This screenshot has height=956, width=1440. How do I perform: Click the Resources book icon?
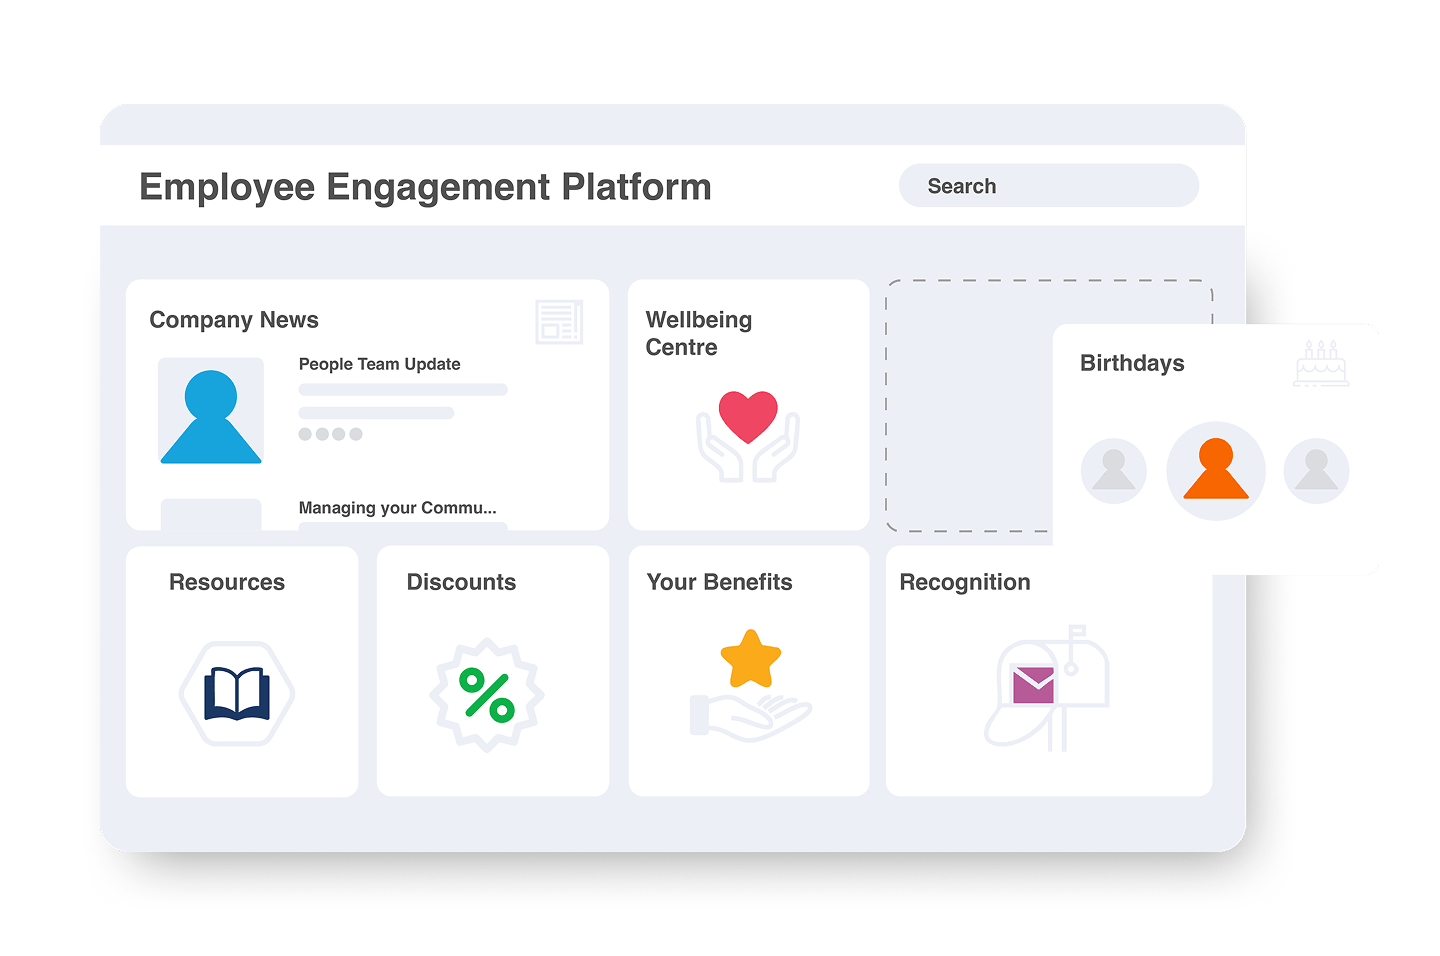tap(236, 694)
